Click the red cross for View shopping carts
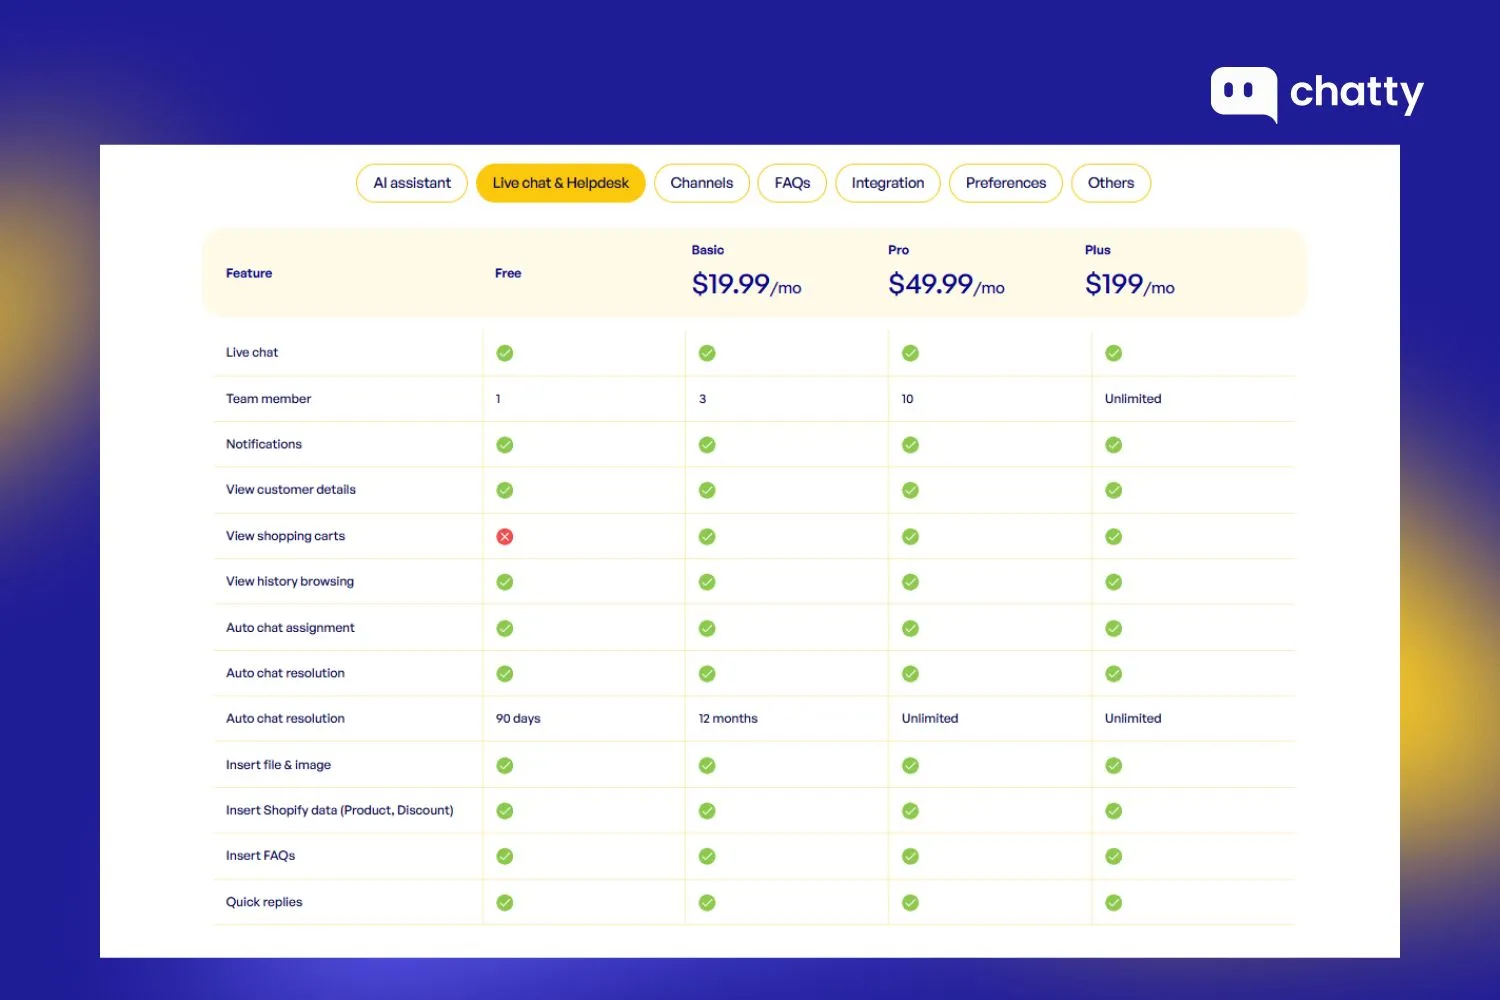1500x1000 pixels. point(505,537)
